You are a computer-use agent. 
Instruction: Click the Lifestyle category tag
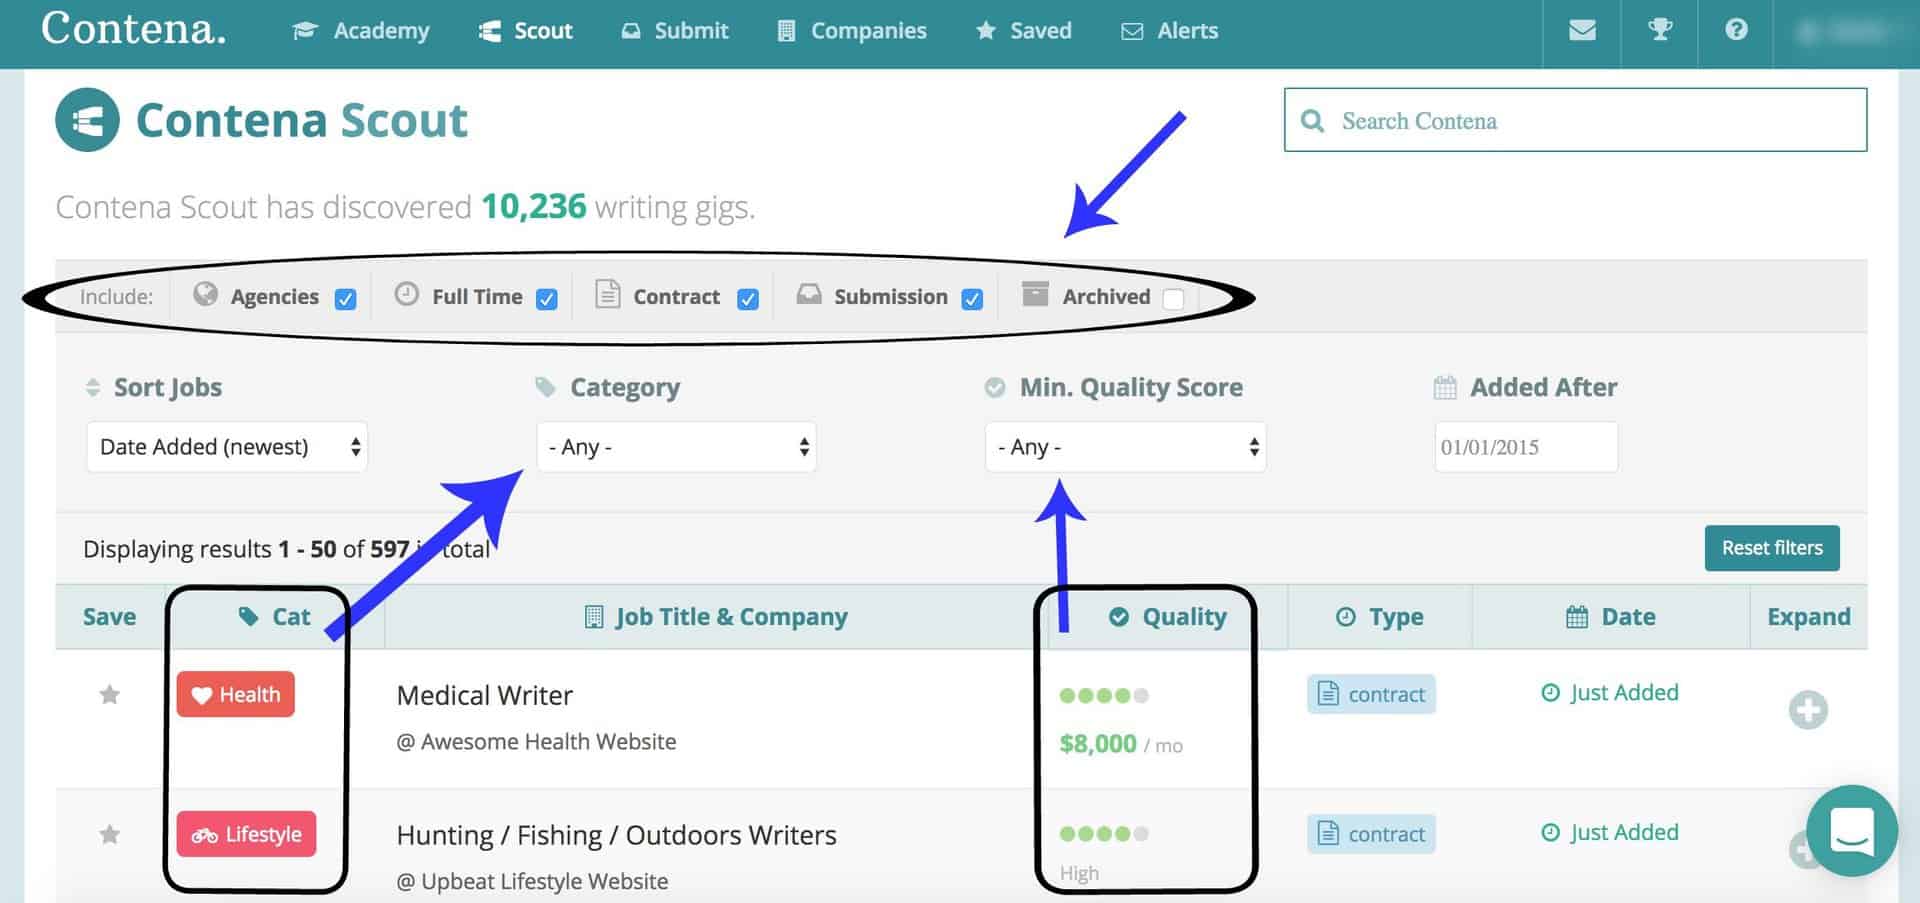tap(246, 834)
